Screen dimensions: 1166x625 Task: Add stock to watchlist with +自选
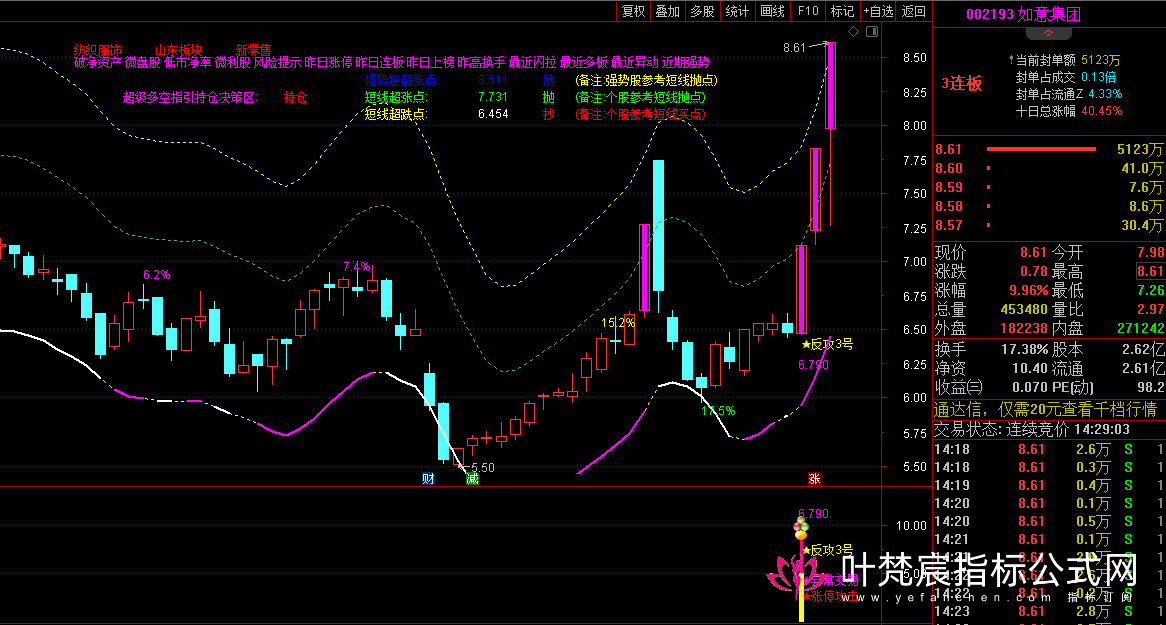[x=879, y=10]
